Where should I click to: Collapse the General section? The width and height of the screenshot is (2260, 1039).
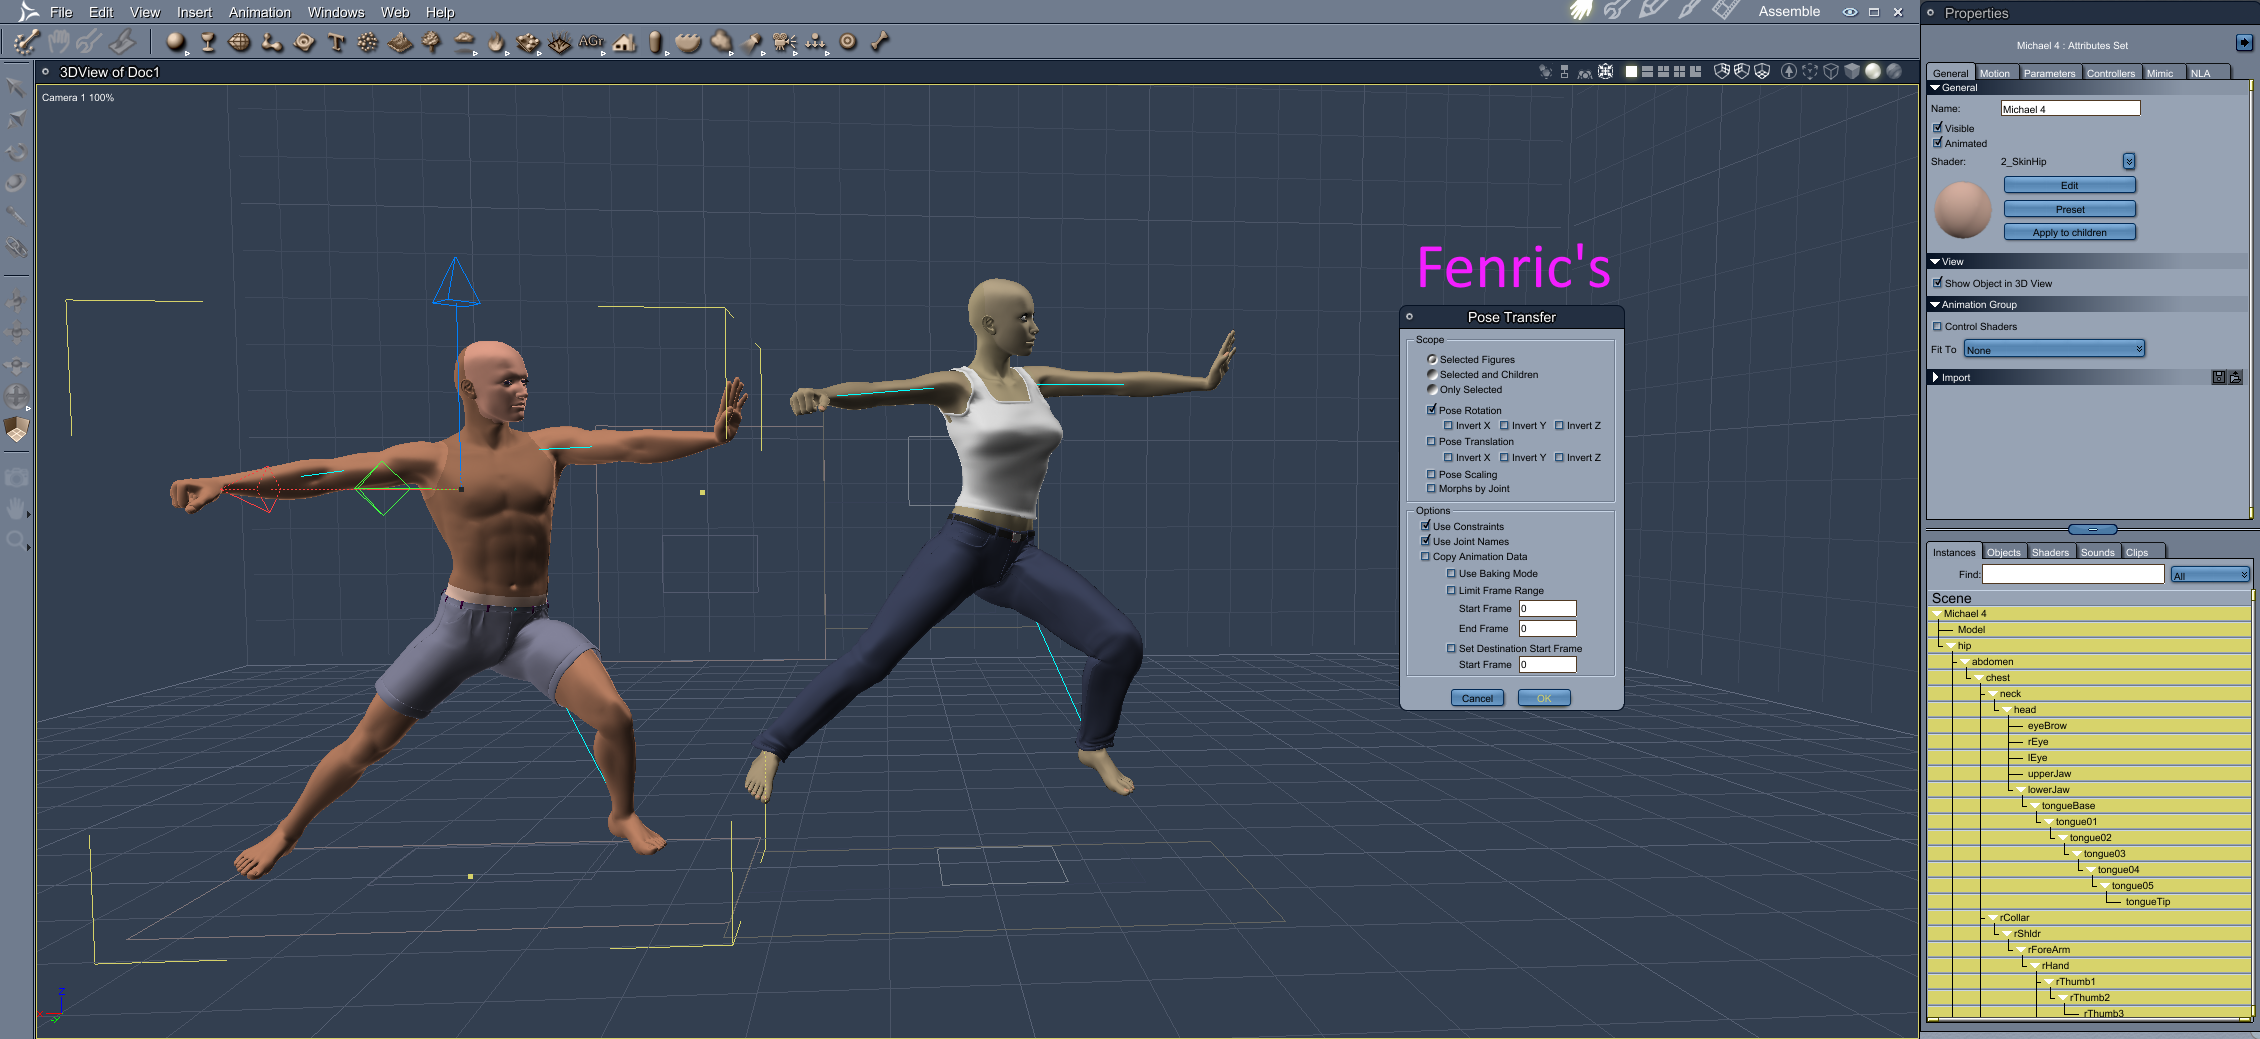1935,88
